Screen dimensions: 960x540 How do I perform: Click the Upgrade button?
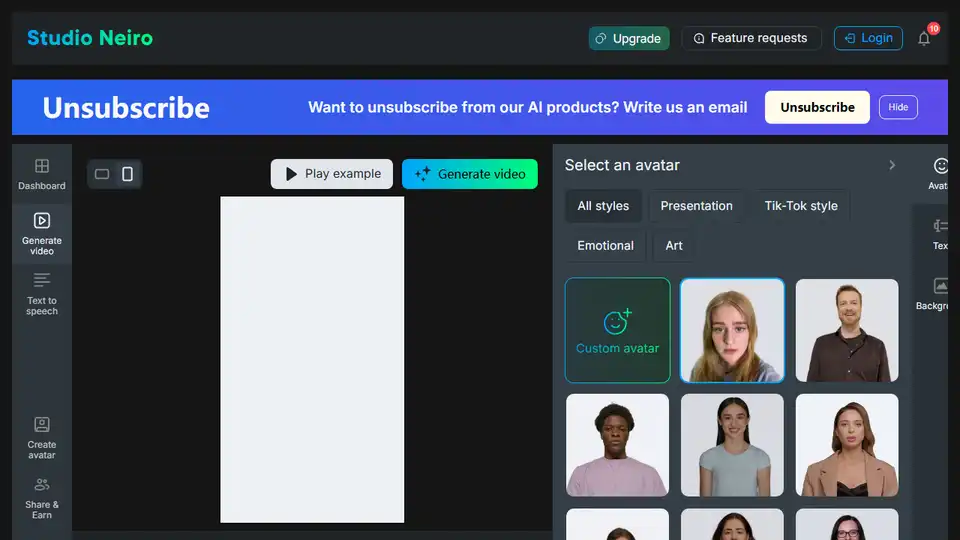tap(629, 39)
